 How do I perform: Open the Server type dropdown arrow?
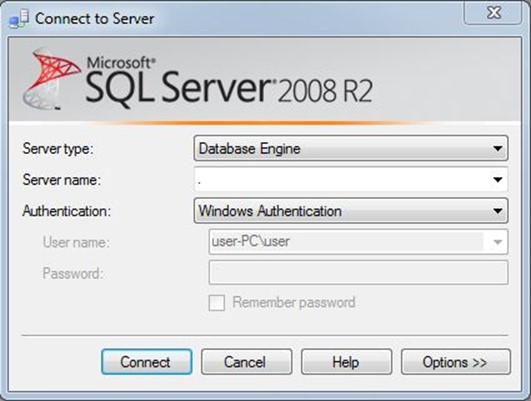pos(497,148)
